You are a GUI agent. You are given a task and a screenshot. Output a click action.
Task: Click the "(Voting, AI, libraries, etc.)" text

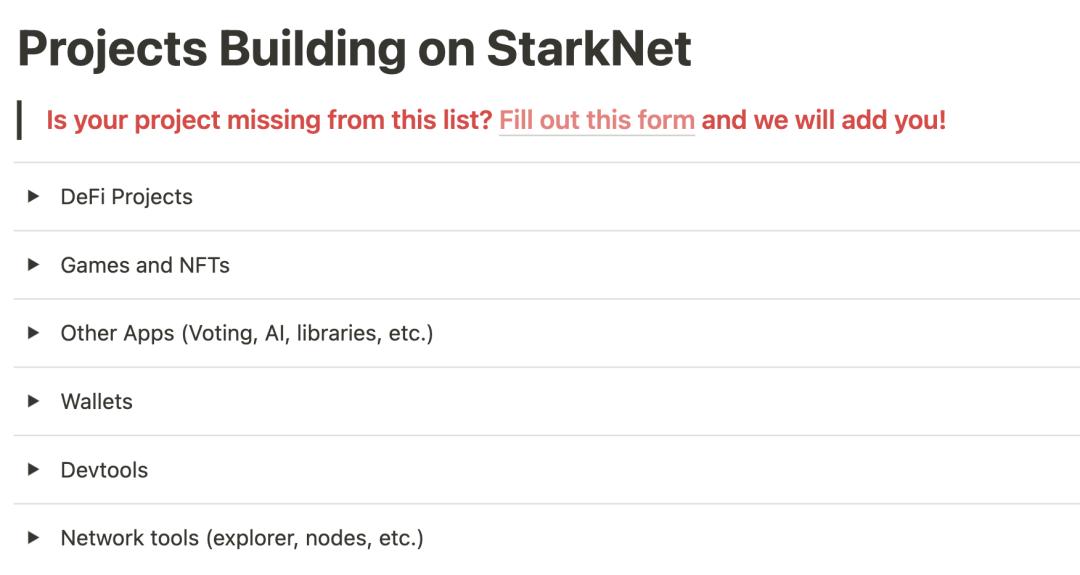[x=307, y=333]
